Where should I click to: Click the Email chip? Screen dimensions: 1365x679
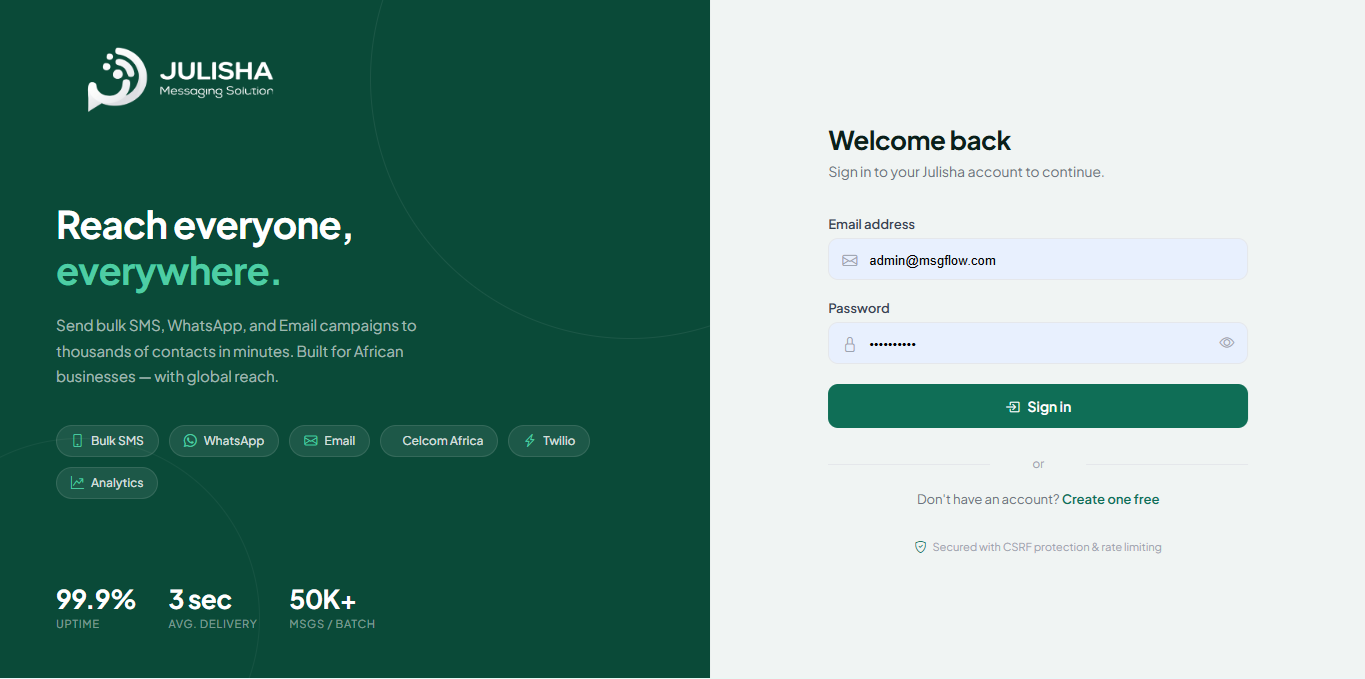[x=330, y=441]
